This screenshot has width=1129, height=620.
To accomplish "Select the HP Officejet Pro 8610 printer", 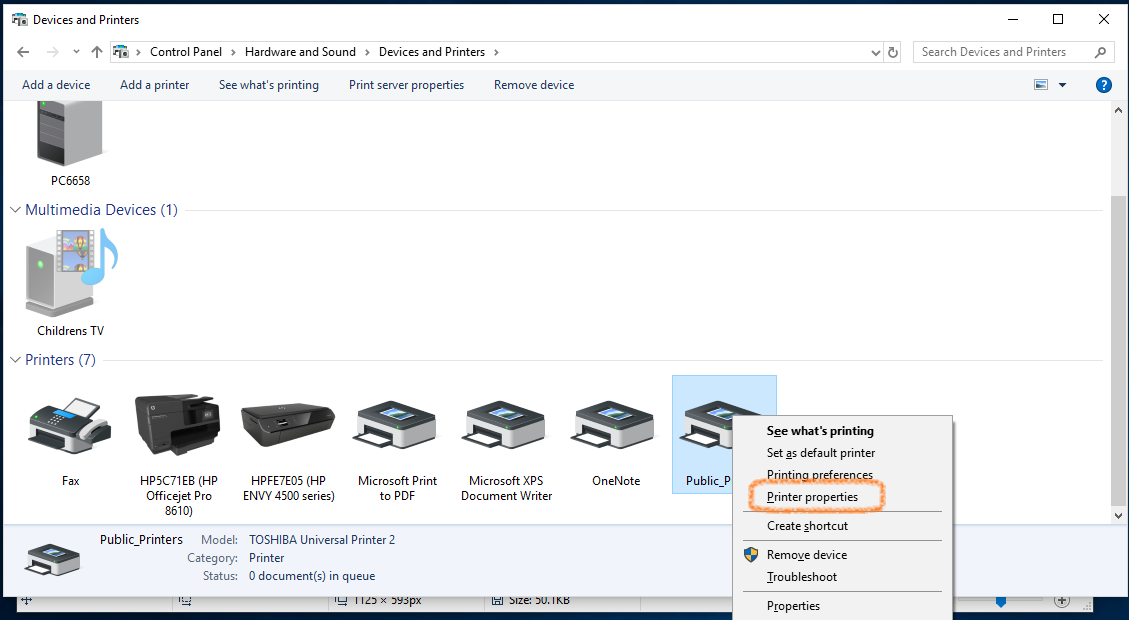I will pos(178,425).
